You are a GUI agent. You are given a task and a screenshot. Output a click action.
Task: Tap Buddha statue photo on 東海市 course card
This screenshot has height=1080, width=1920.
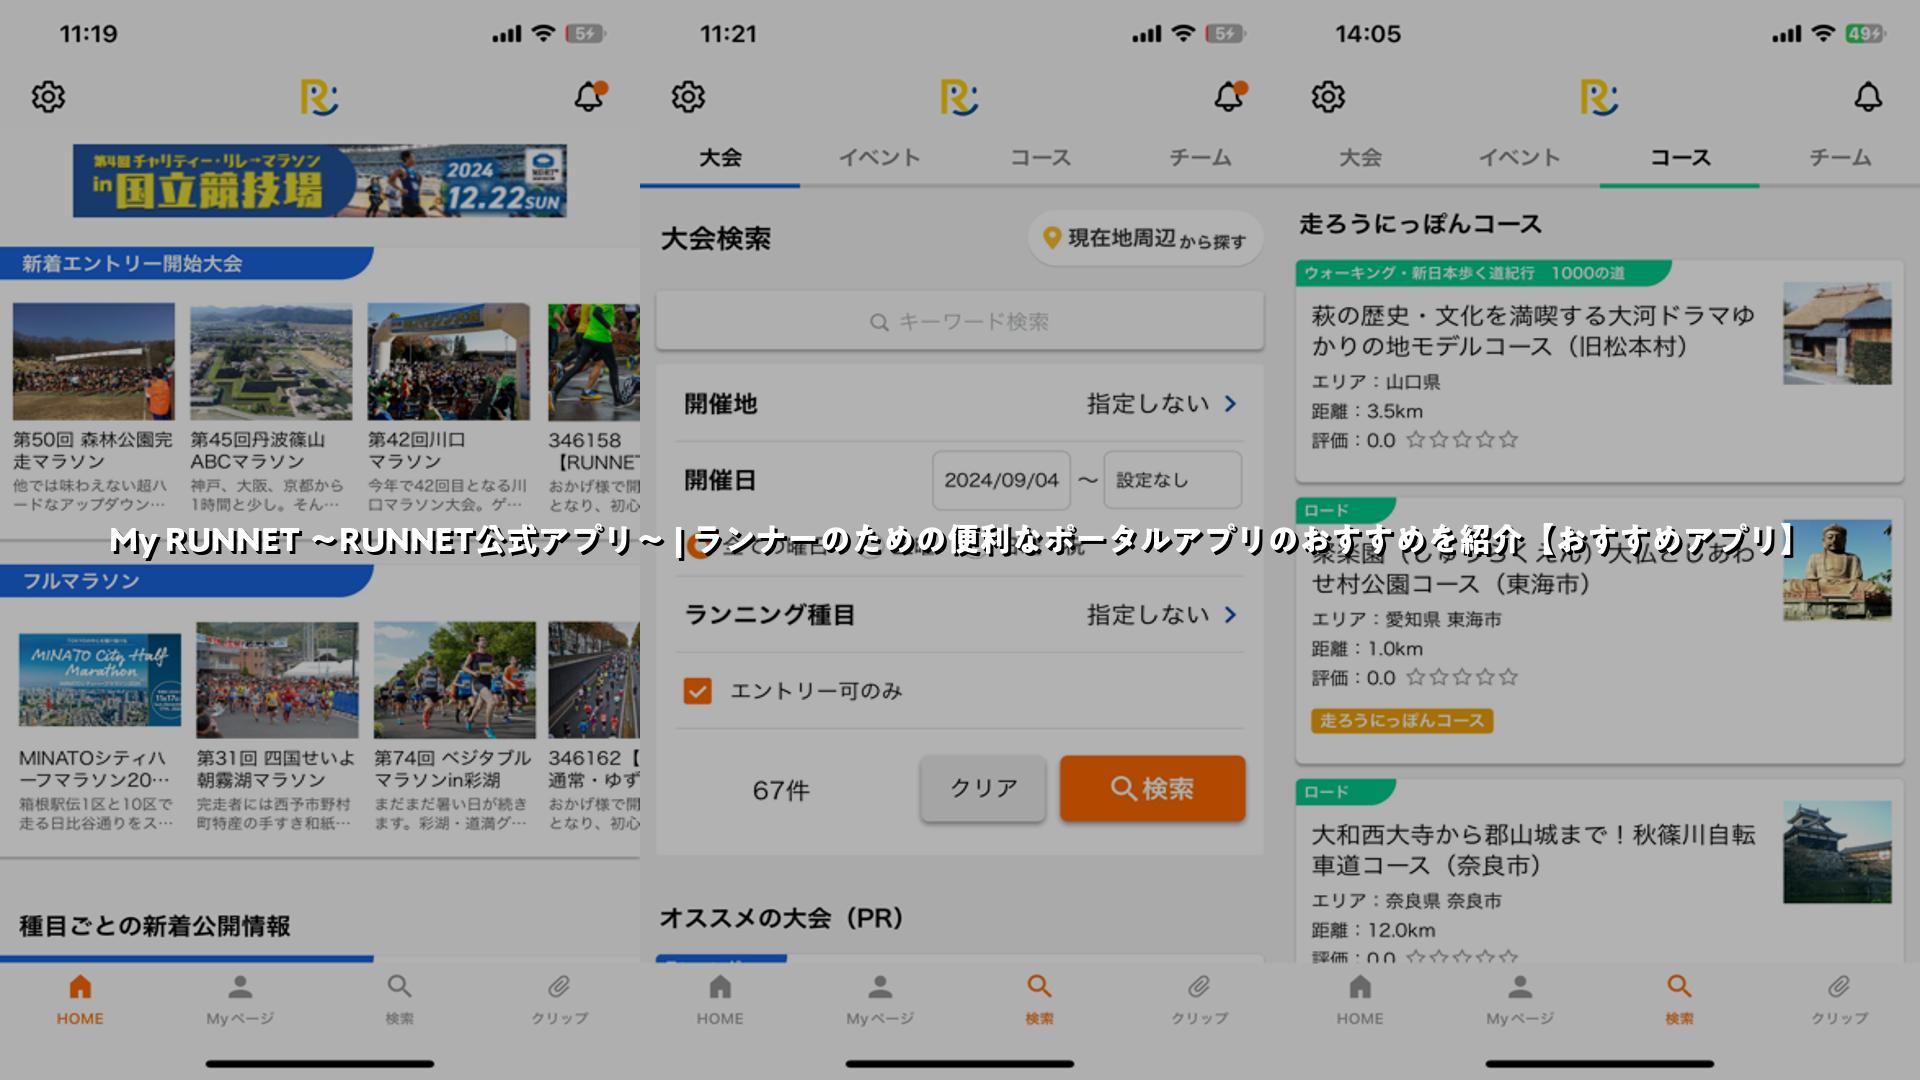tap(1837, 571)
